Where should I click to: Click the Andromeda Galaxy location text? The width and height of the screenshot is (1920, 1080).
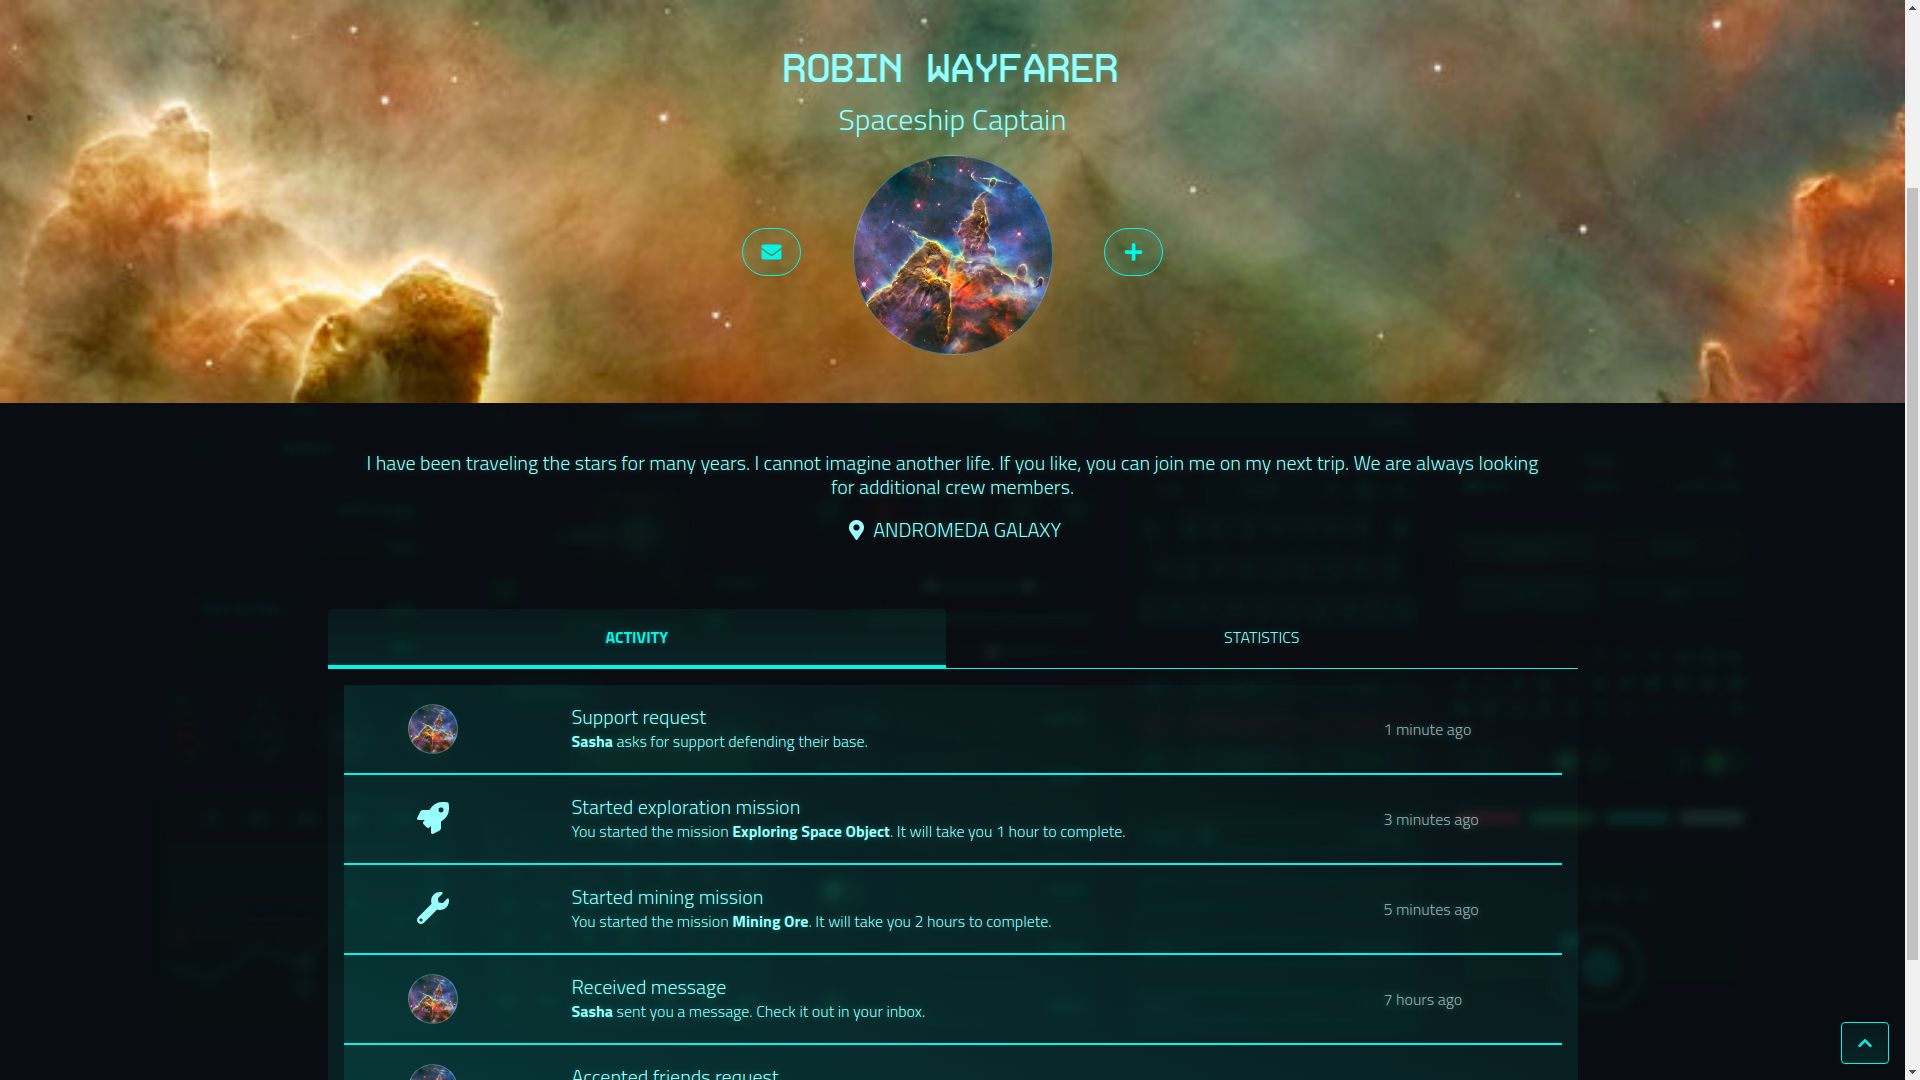click(967, 530)
